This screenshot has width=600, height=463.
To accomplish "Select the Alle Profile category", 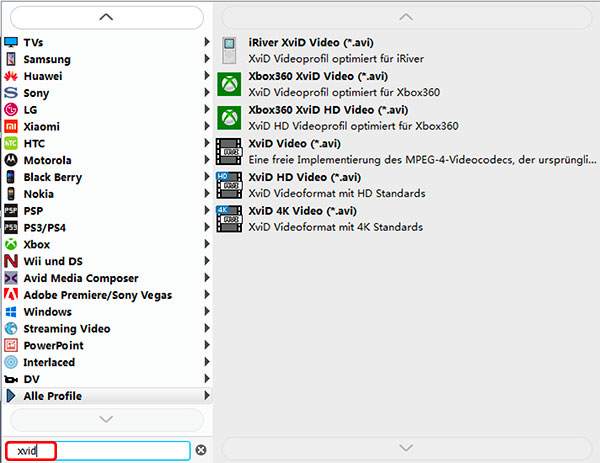I will click(x=107, y=396).
